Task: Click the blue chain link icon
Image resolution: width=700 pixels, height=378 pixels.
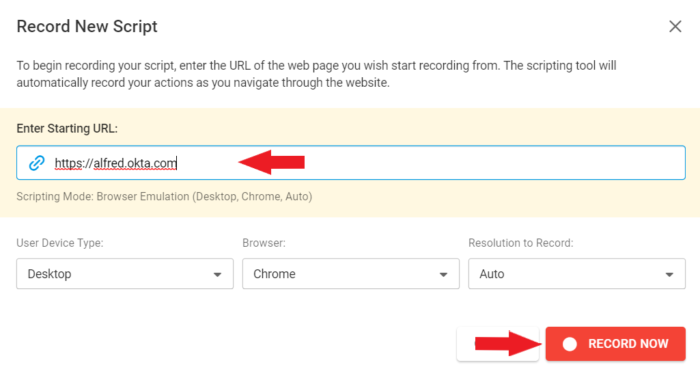Action: 37,163
